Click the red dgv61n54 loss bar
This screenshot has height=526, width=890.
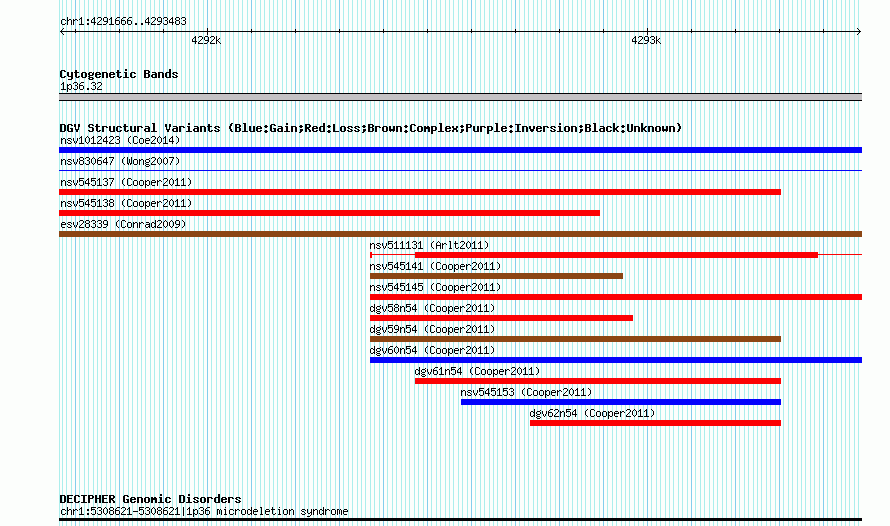pyautogui.click(x=598, y=381)
